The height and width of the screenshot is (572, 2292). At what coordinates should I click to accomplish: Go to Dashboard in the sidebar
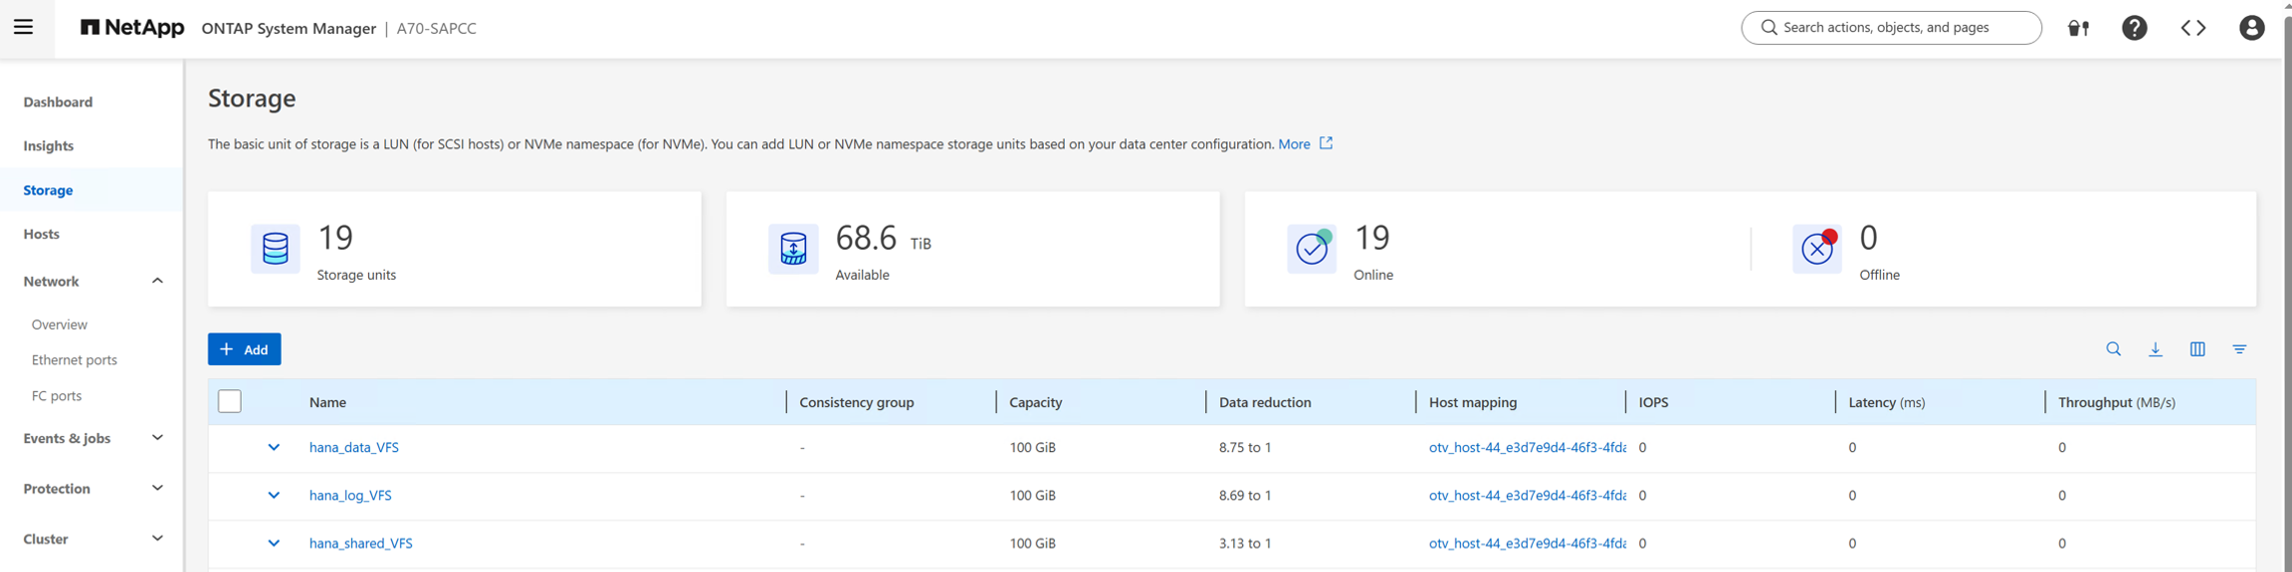(x=58, y=102)
